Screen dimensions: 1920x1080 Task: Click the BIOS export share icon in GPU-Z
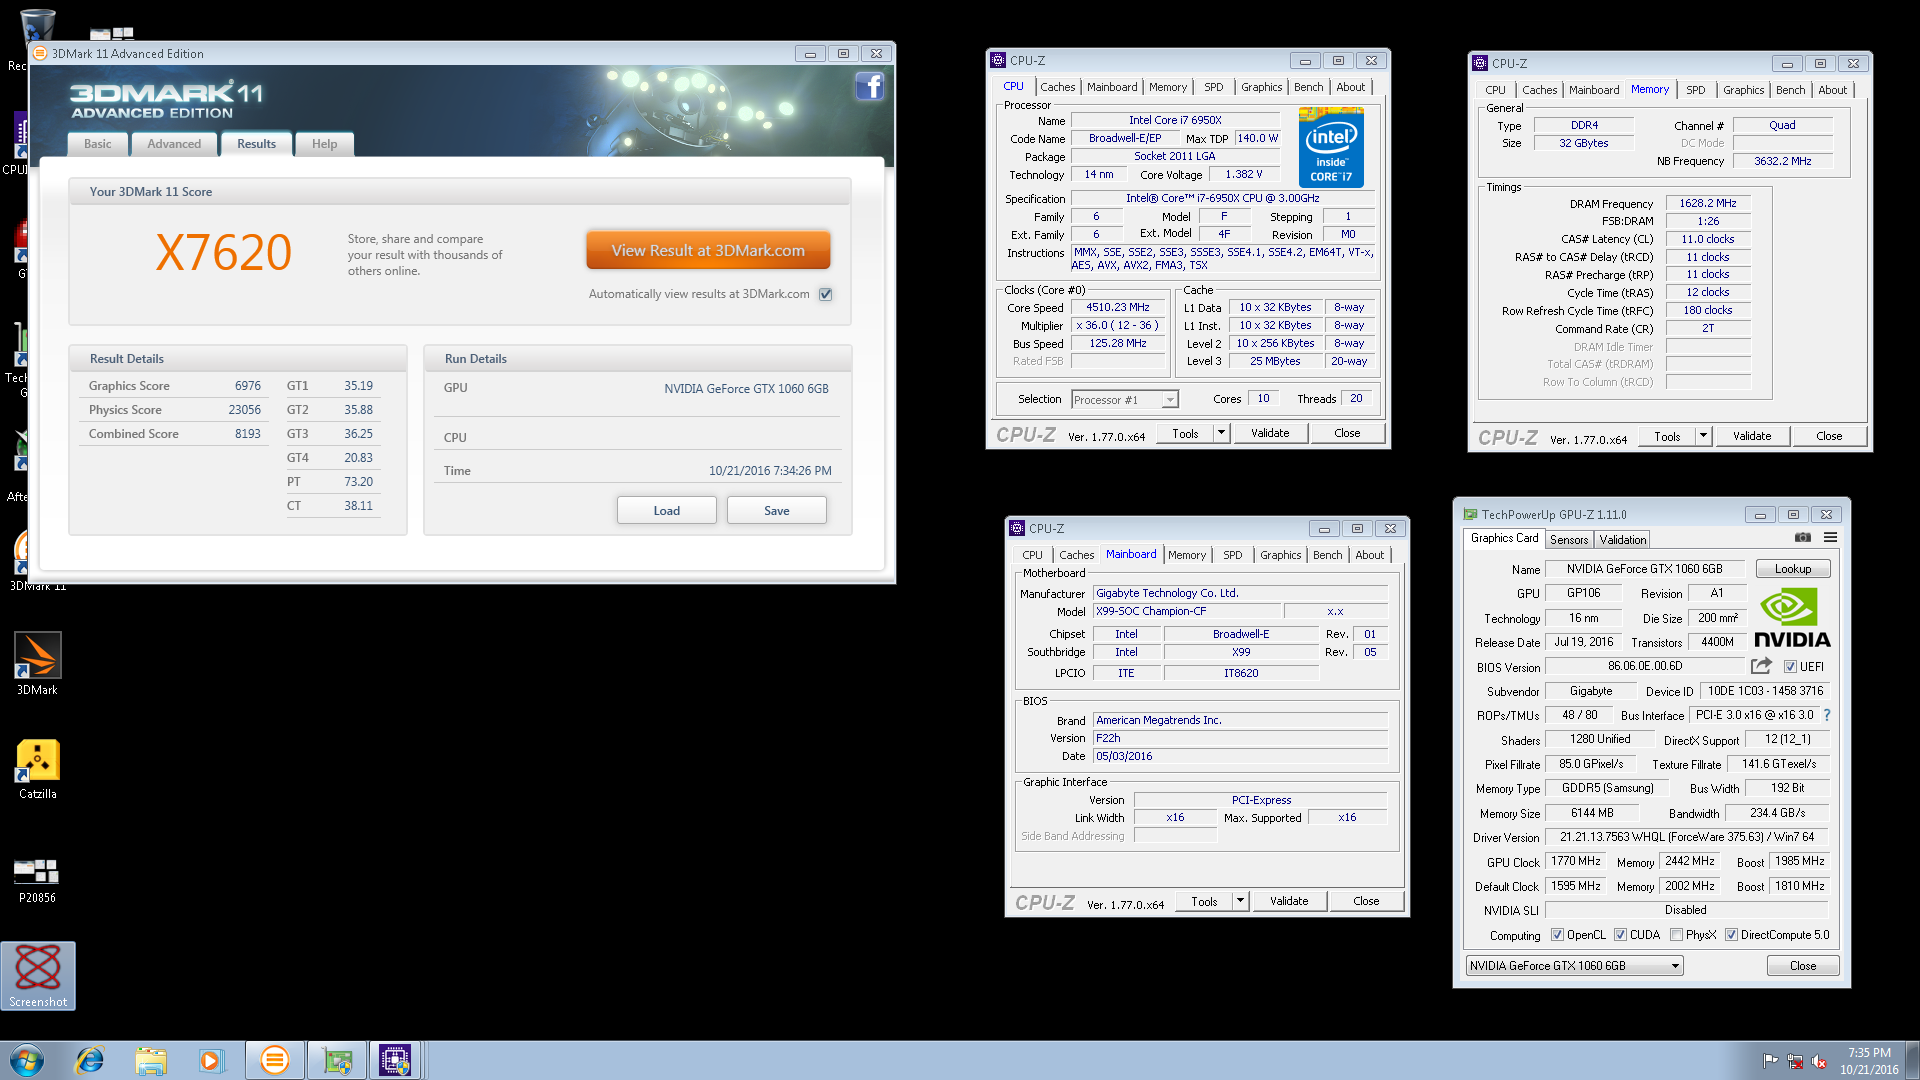pyautogui.click(x=1761, y=666)
